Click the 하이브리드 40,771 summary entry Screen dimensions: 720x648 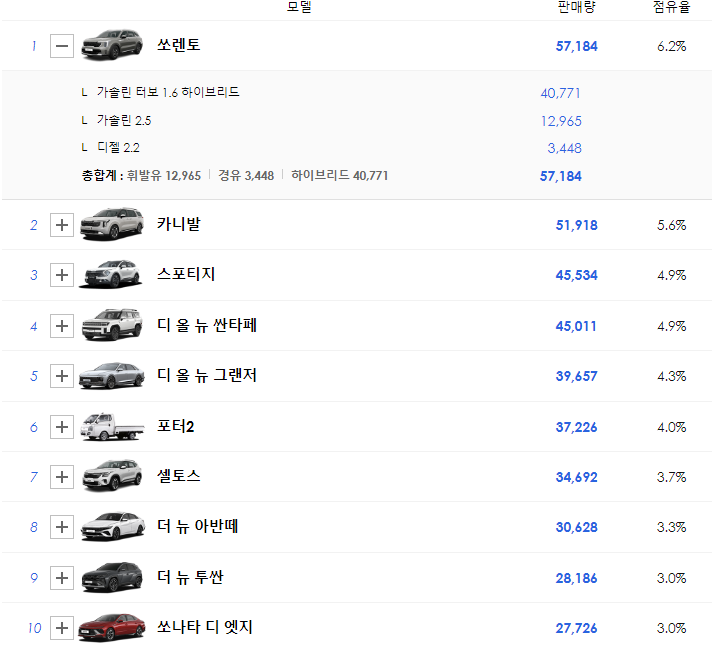coord(340,175)
